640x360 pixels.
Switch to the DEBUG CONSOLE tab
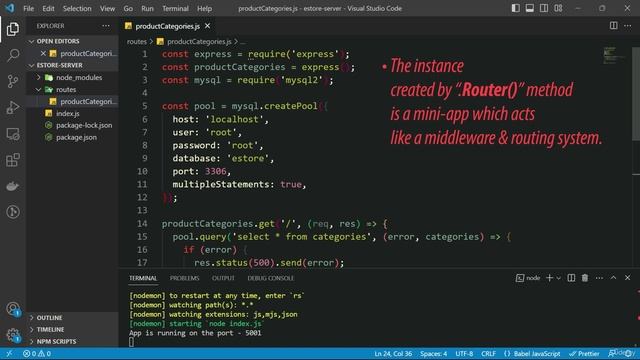coord(271,278)
